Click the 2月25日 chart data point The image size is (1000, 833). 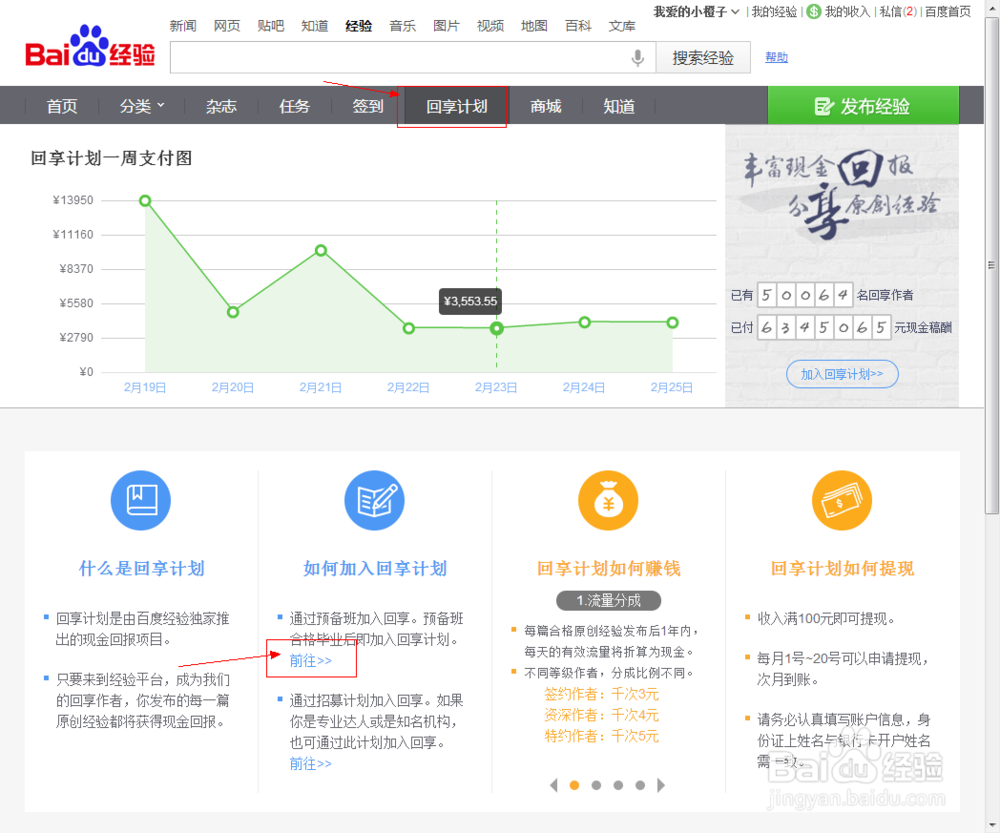coord(672,322)
